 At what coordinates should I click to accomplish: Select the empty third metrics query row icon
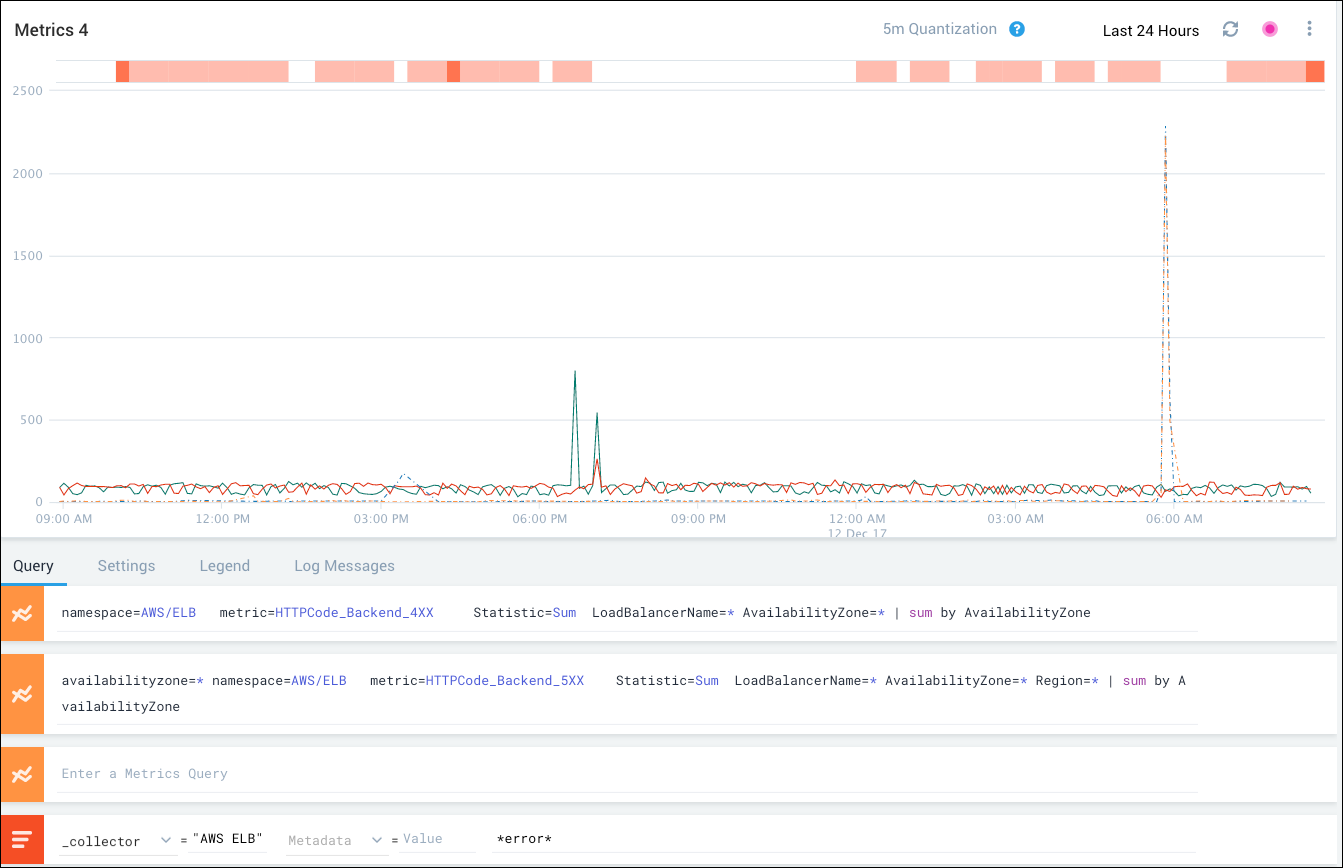pos(23,773)
